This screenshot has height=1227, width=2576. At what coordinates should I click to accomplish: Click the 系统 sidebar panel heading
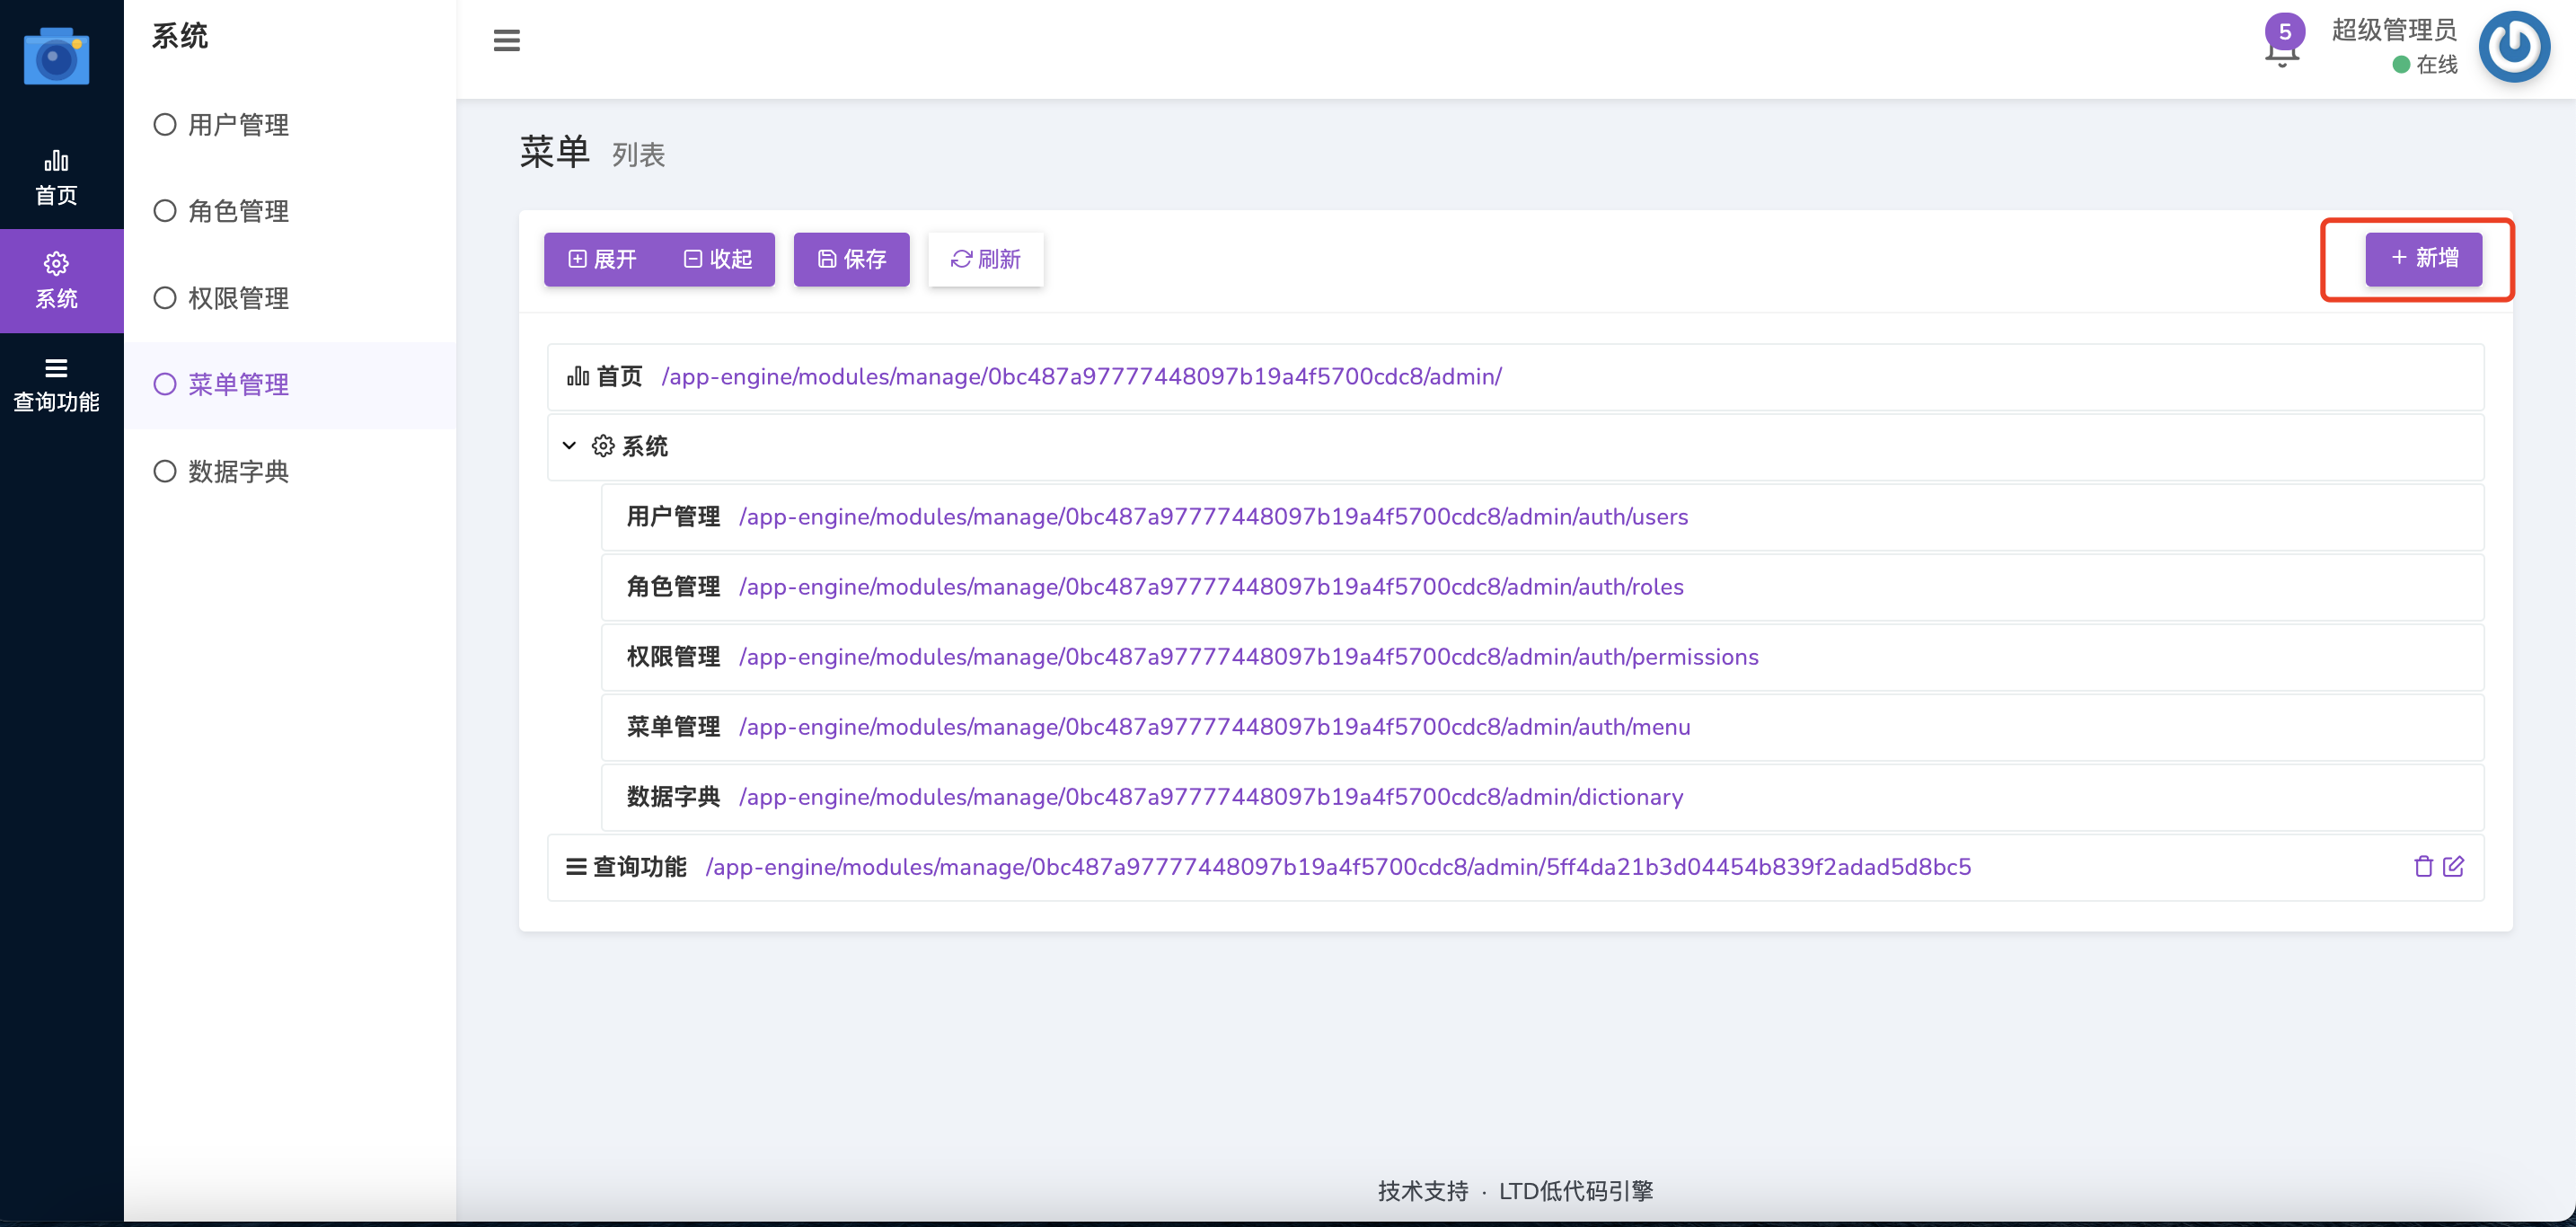point(180,36)
